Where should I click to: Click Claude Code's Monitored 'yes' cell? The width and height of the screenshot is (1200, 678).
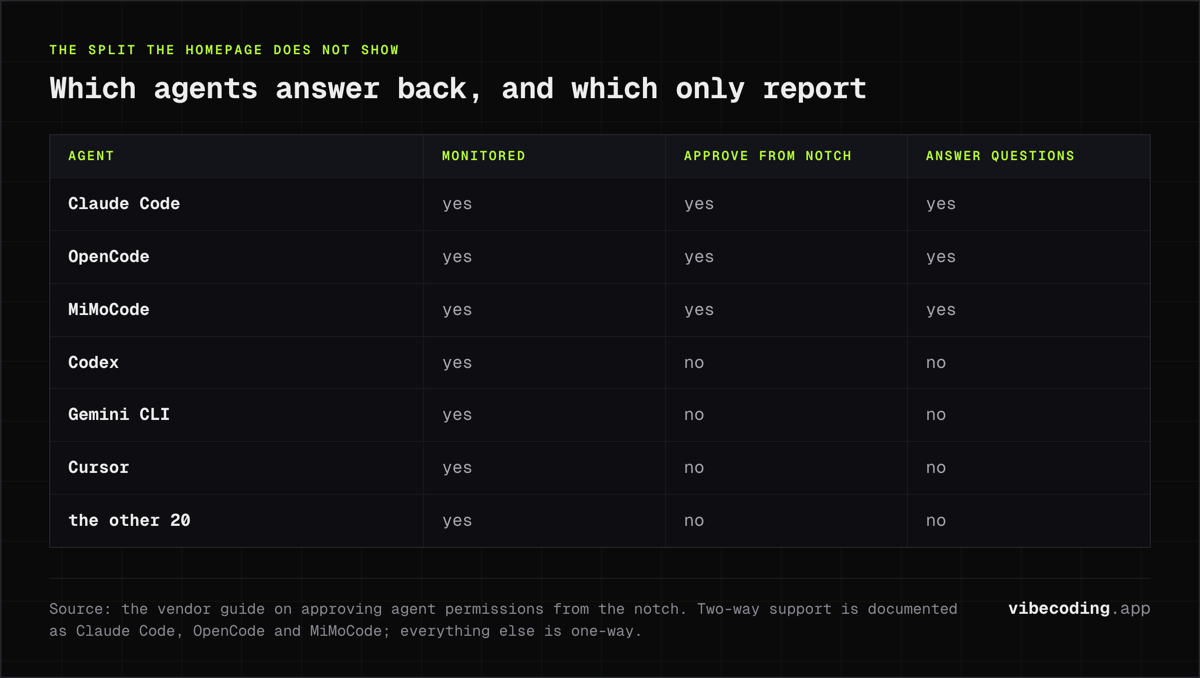[457, 205]
